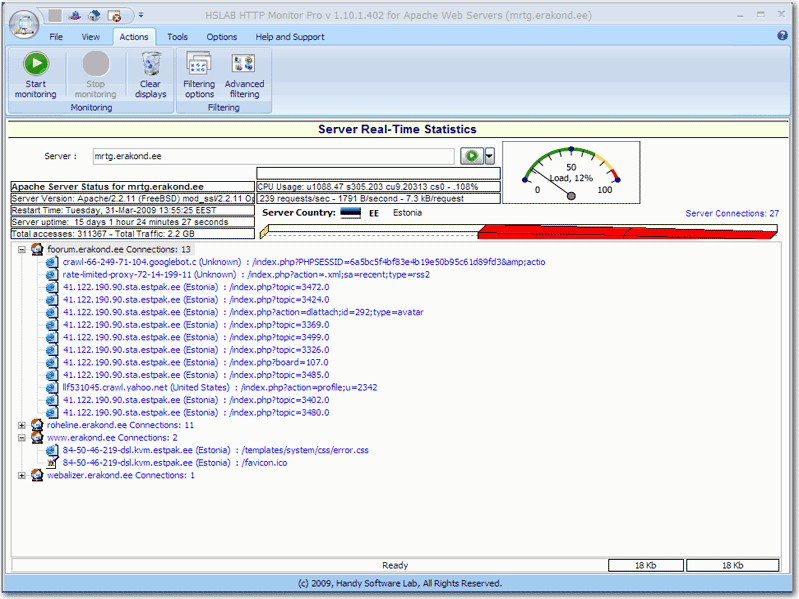Click the second 18 Kb status bar box

[732, 565]
